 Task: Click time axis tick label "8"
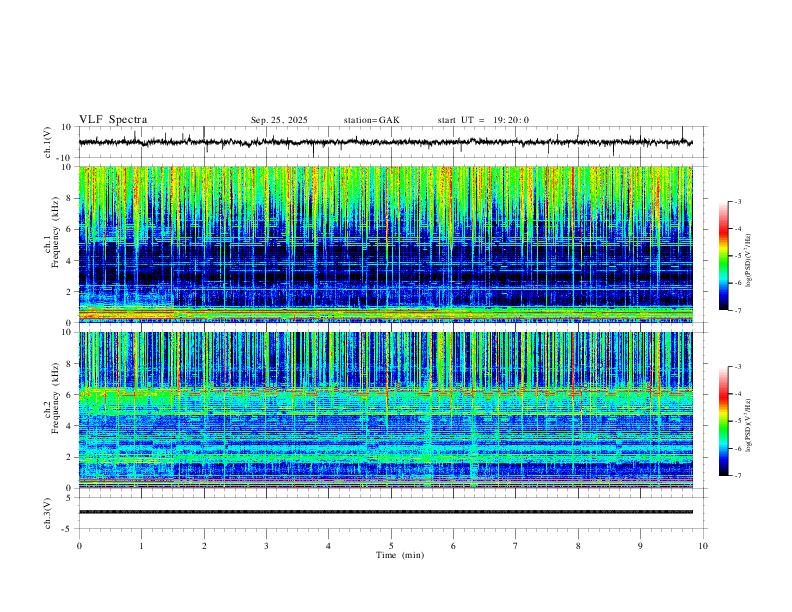(578, 546)
